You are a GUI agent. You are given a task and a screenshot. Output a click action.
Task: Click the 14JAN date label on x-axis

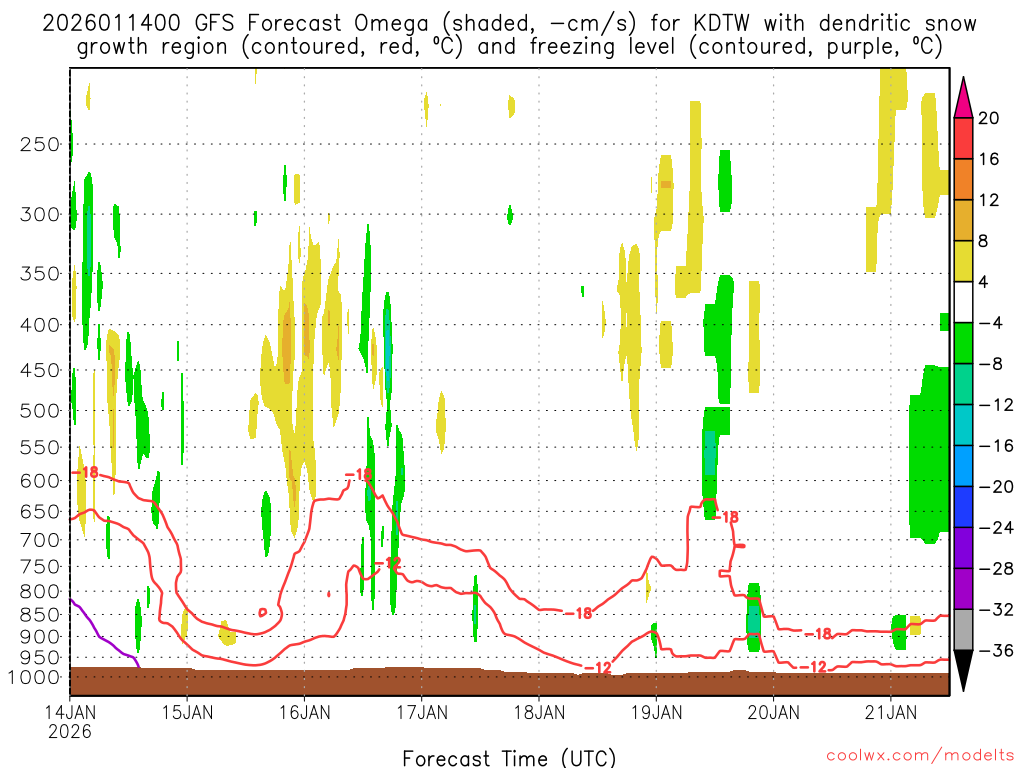[x=70, y=712]
